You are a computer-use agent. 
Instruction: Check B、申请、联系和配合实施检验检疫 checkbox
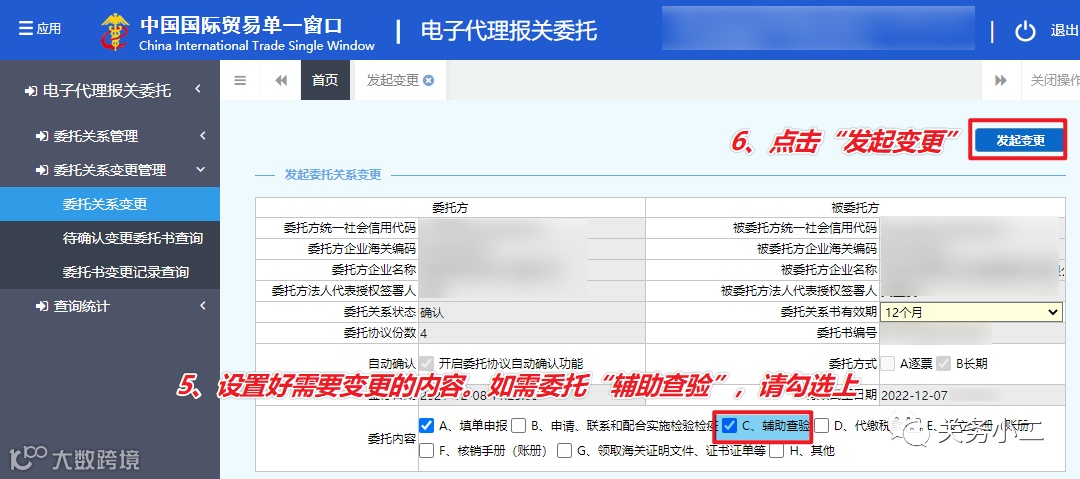point(519,425)
